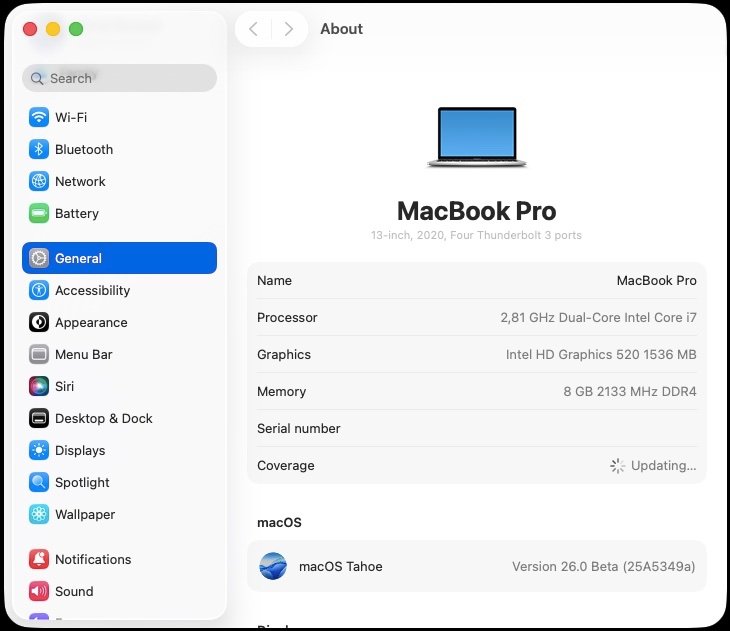Click the green Battery icon
Image resolution: width=730 pixels, height=631 pixels.
tap(39, 213)
